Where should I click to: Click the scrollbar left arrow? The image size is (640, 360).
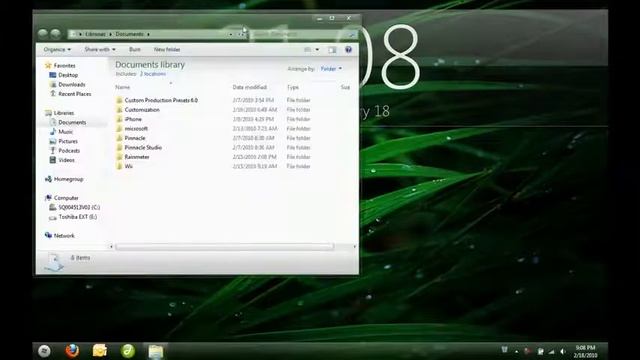pyautogui.click(x=111, y=247)
